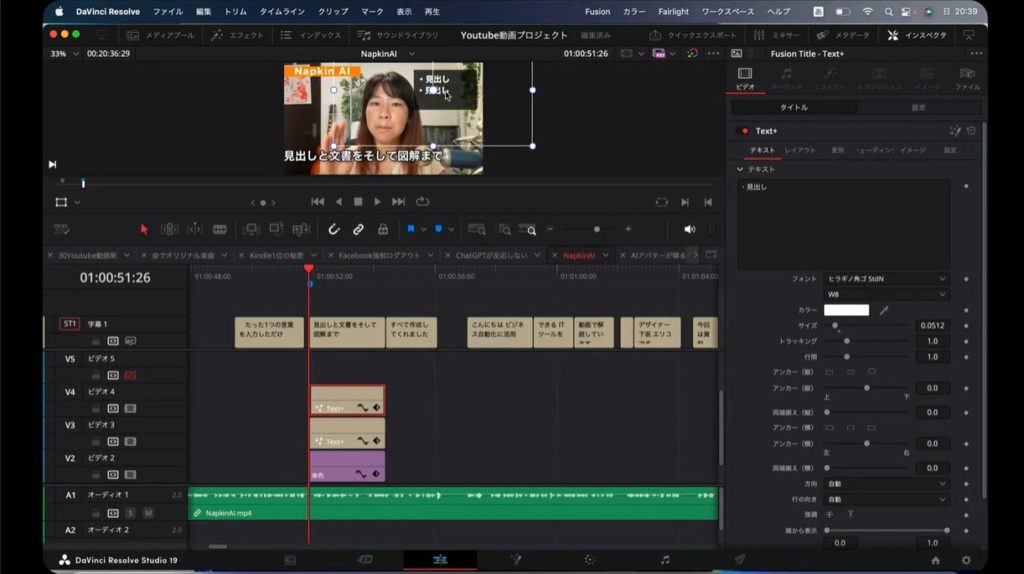The height and width of the screenshot is (574, 1024).
Task: Toggle the timeline snapping magnet icon
Action: 334,229
